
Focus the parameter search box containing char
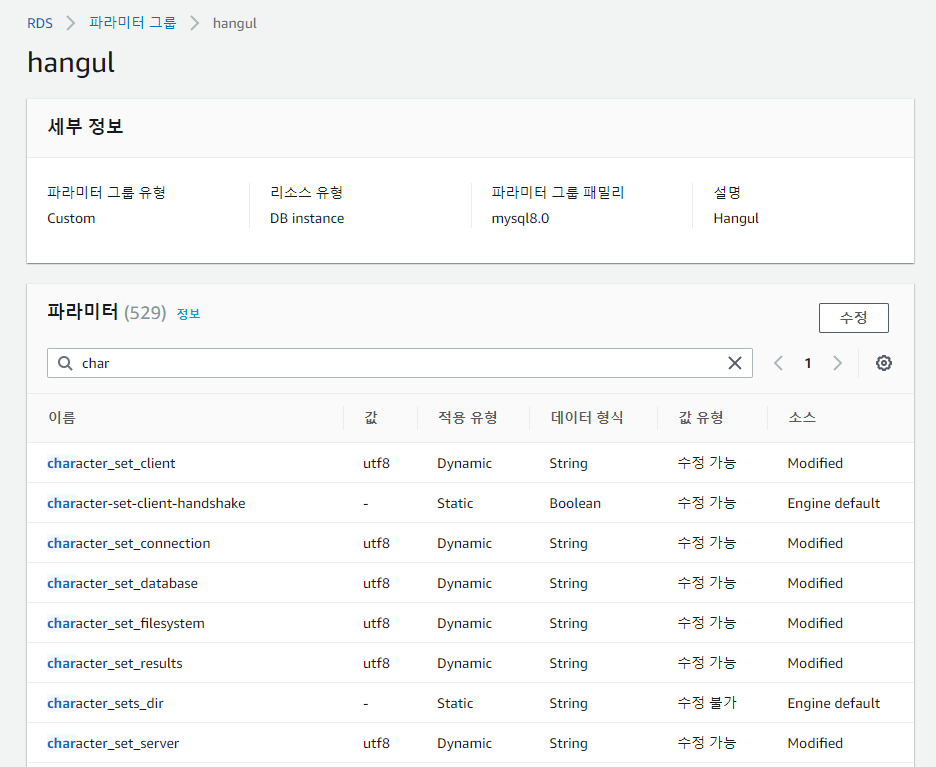(x=400, y=363)
